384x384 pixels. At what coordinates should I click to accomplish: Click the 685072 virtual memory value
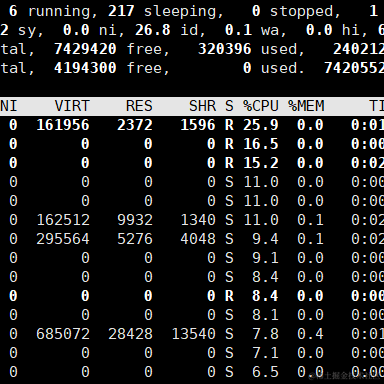point(63,334)
